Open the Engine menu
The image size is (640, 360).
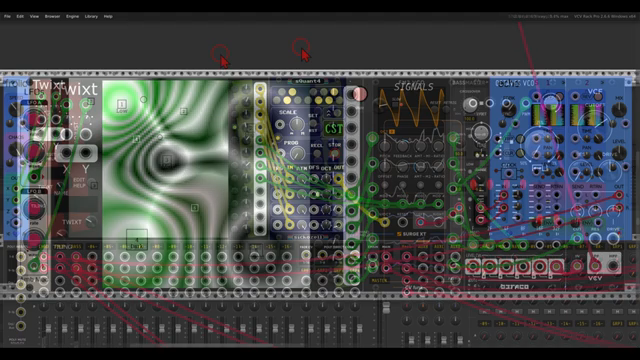click(72, 16)
